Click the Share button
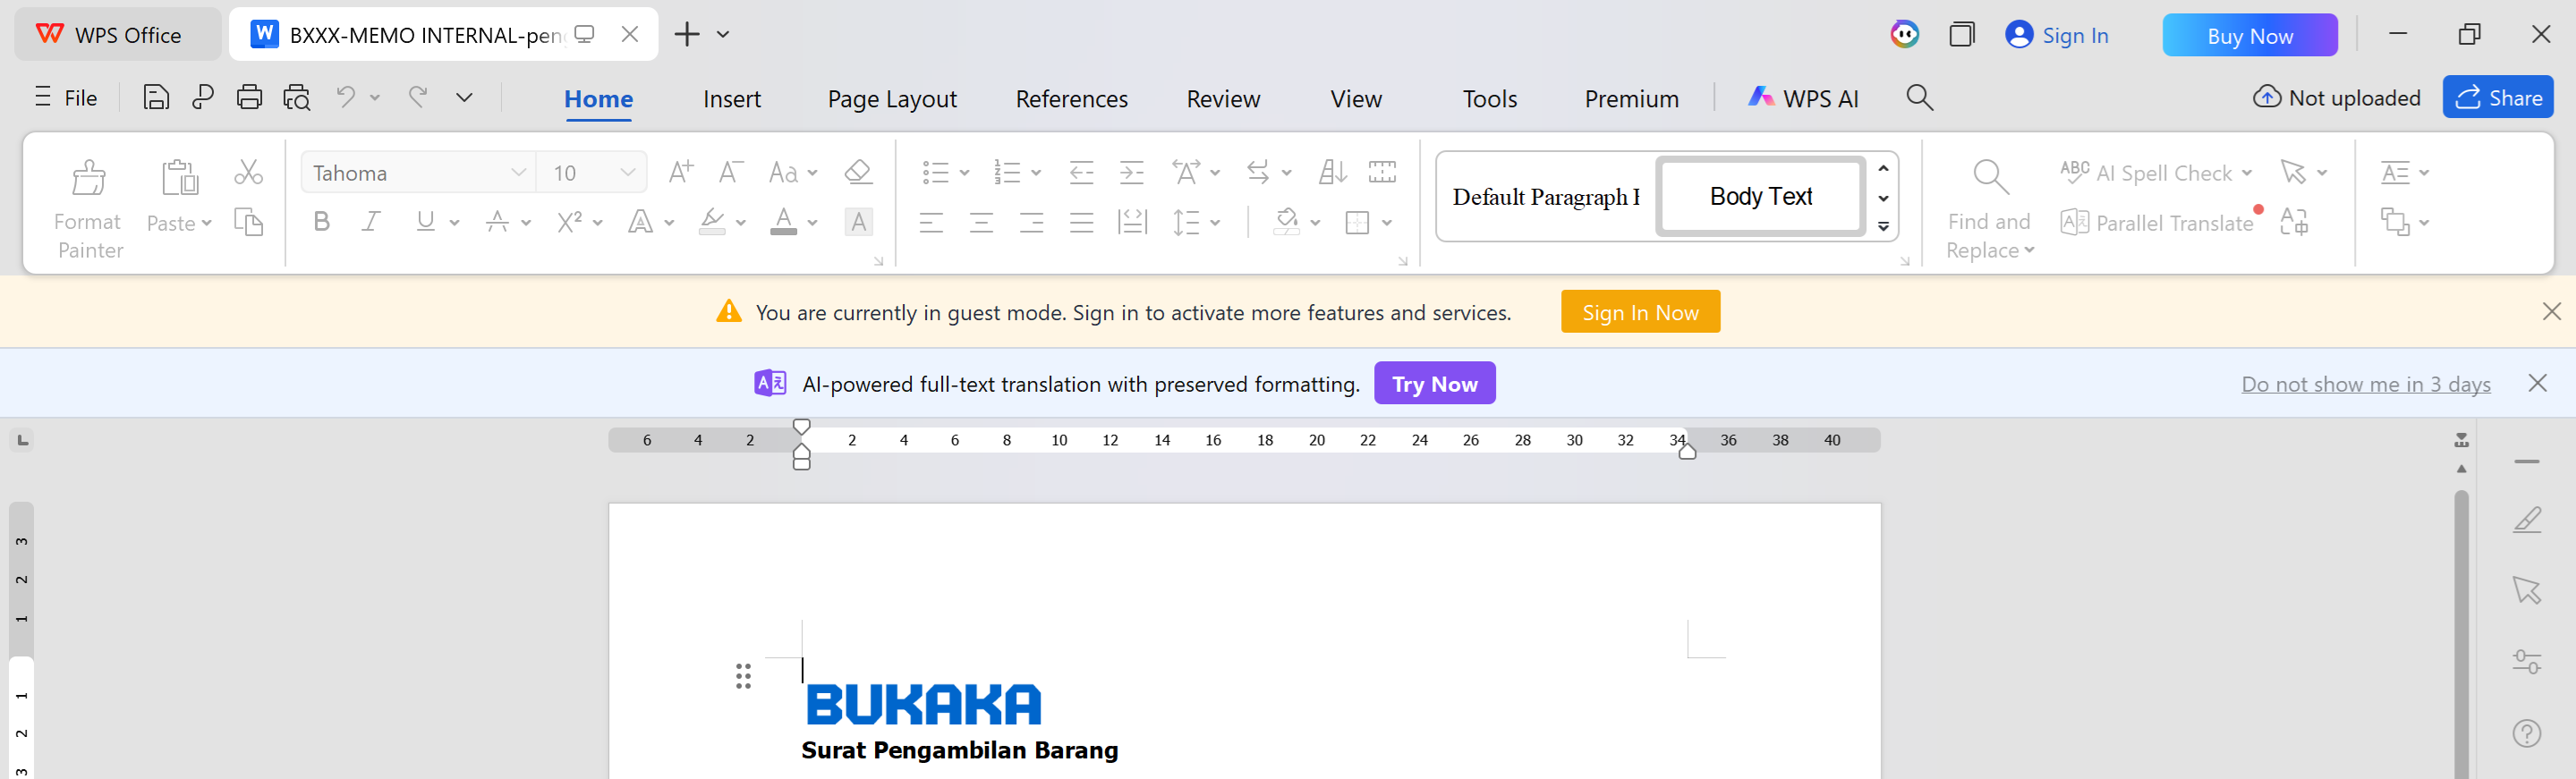The width and height of the screenshot is (2576, 779). click(2497, 97)
